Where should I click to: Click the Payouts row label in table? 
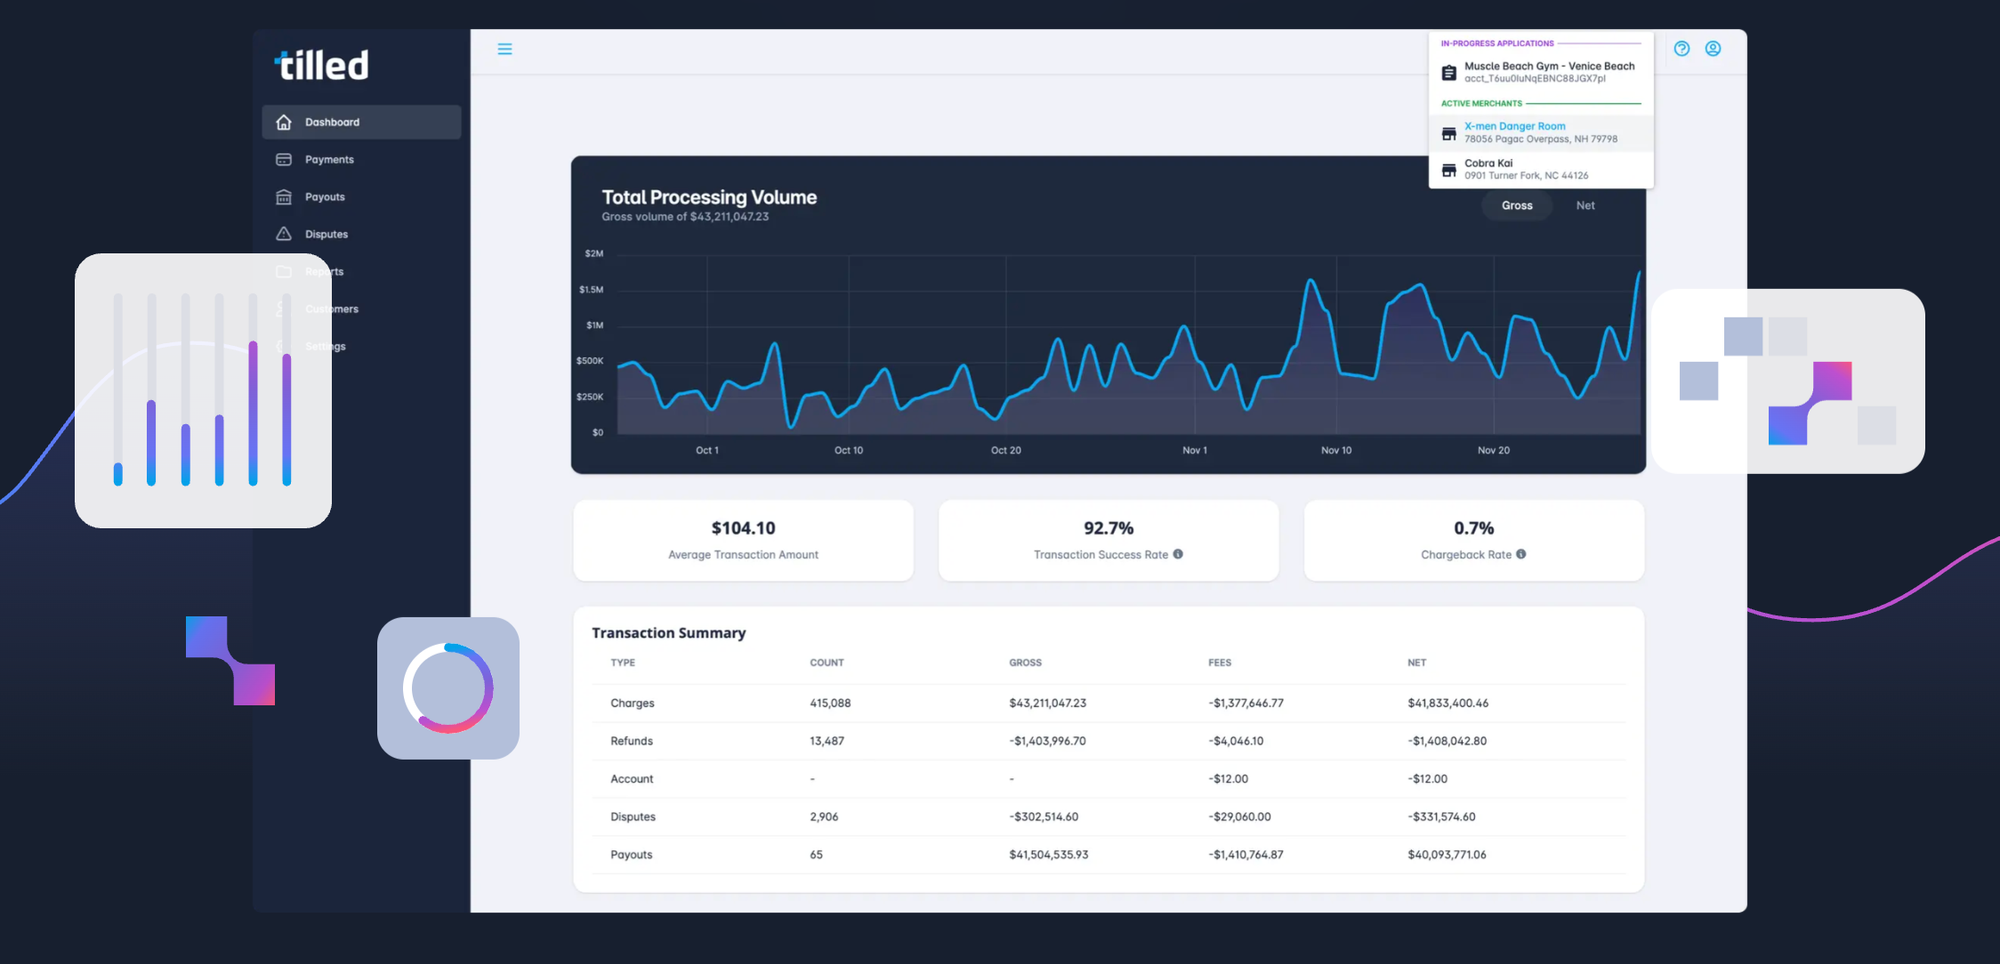click(x=631, y=855)
